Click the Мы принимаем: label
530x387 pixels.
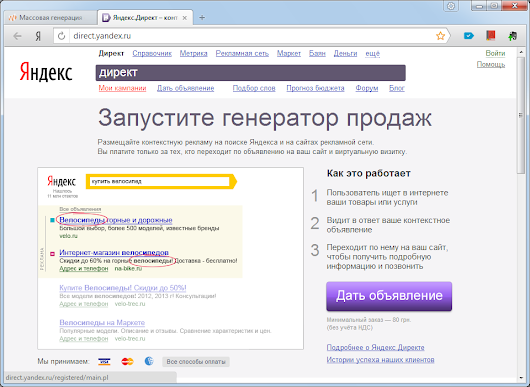[x=64, y=362]
